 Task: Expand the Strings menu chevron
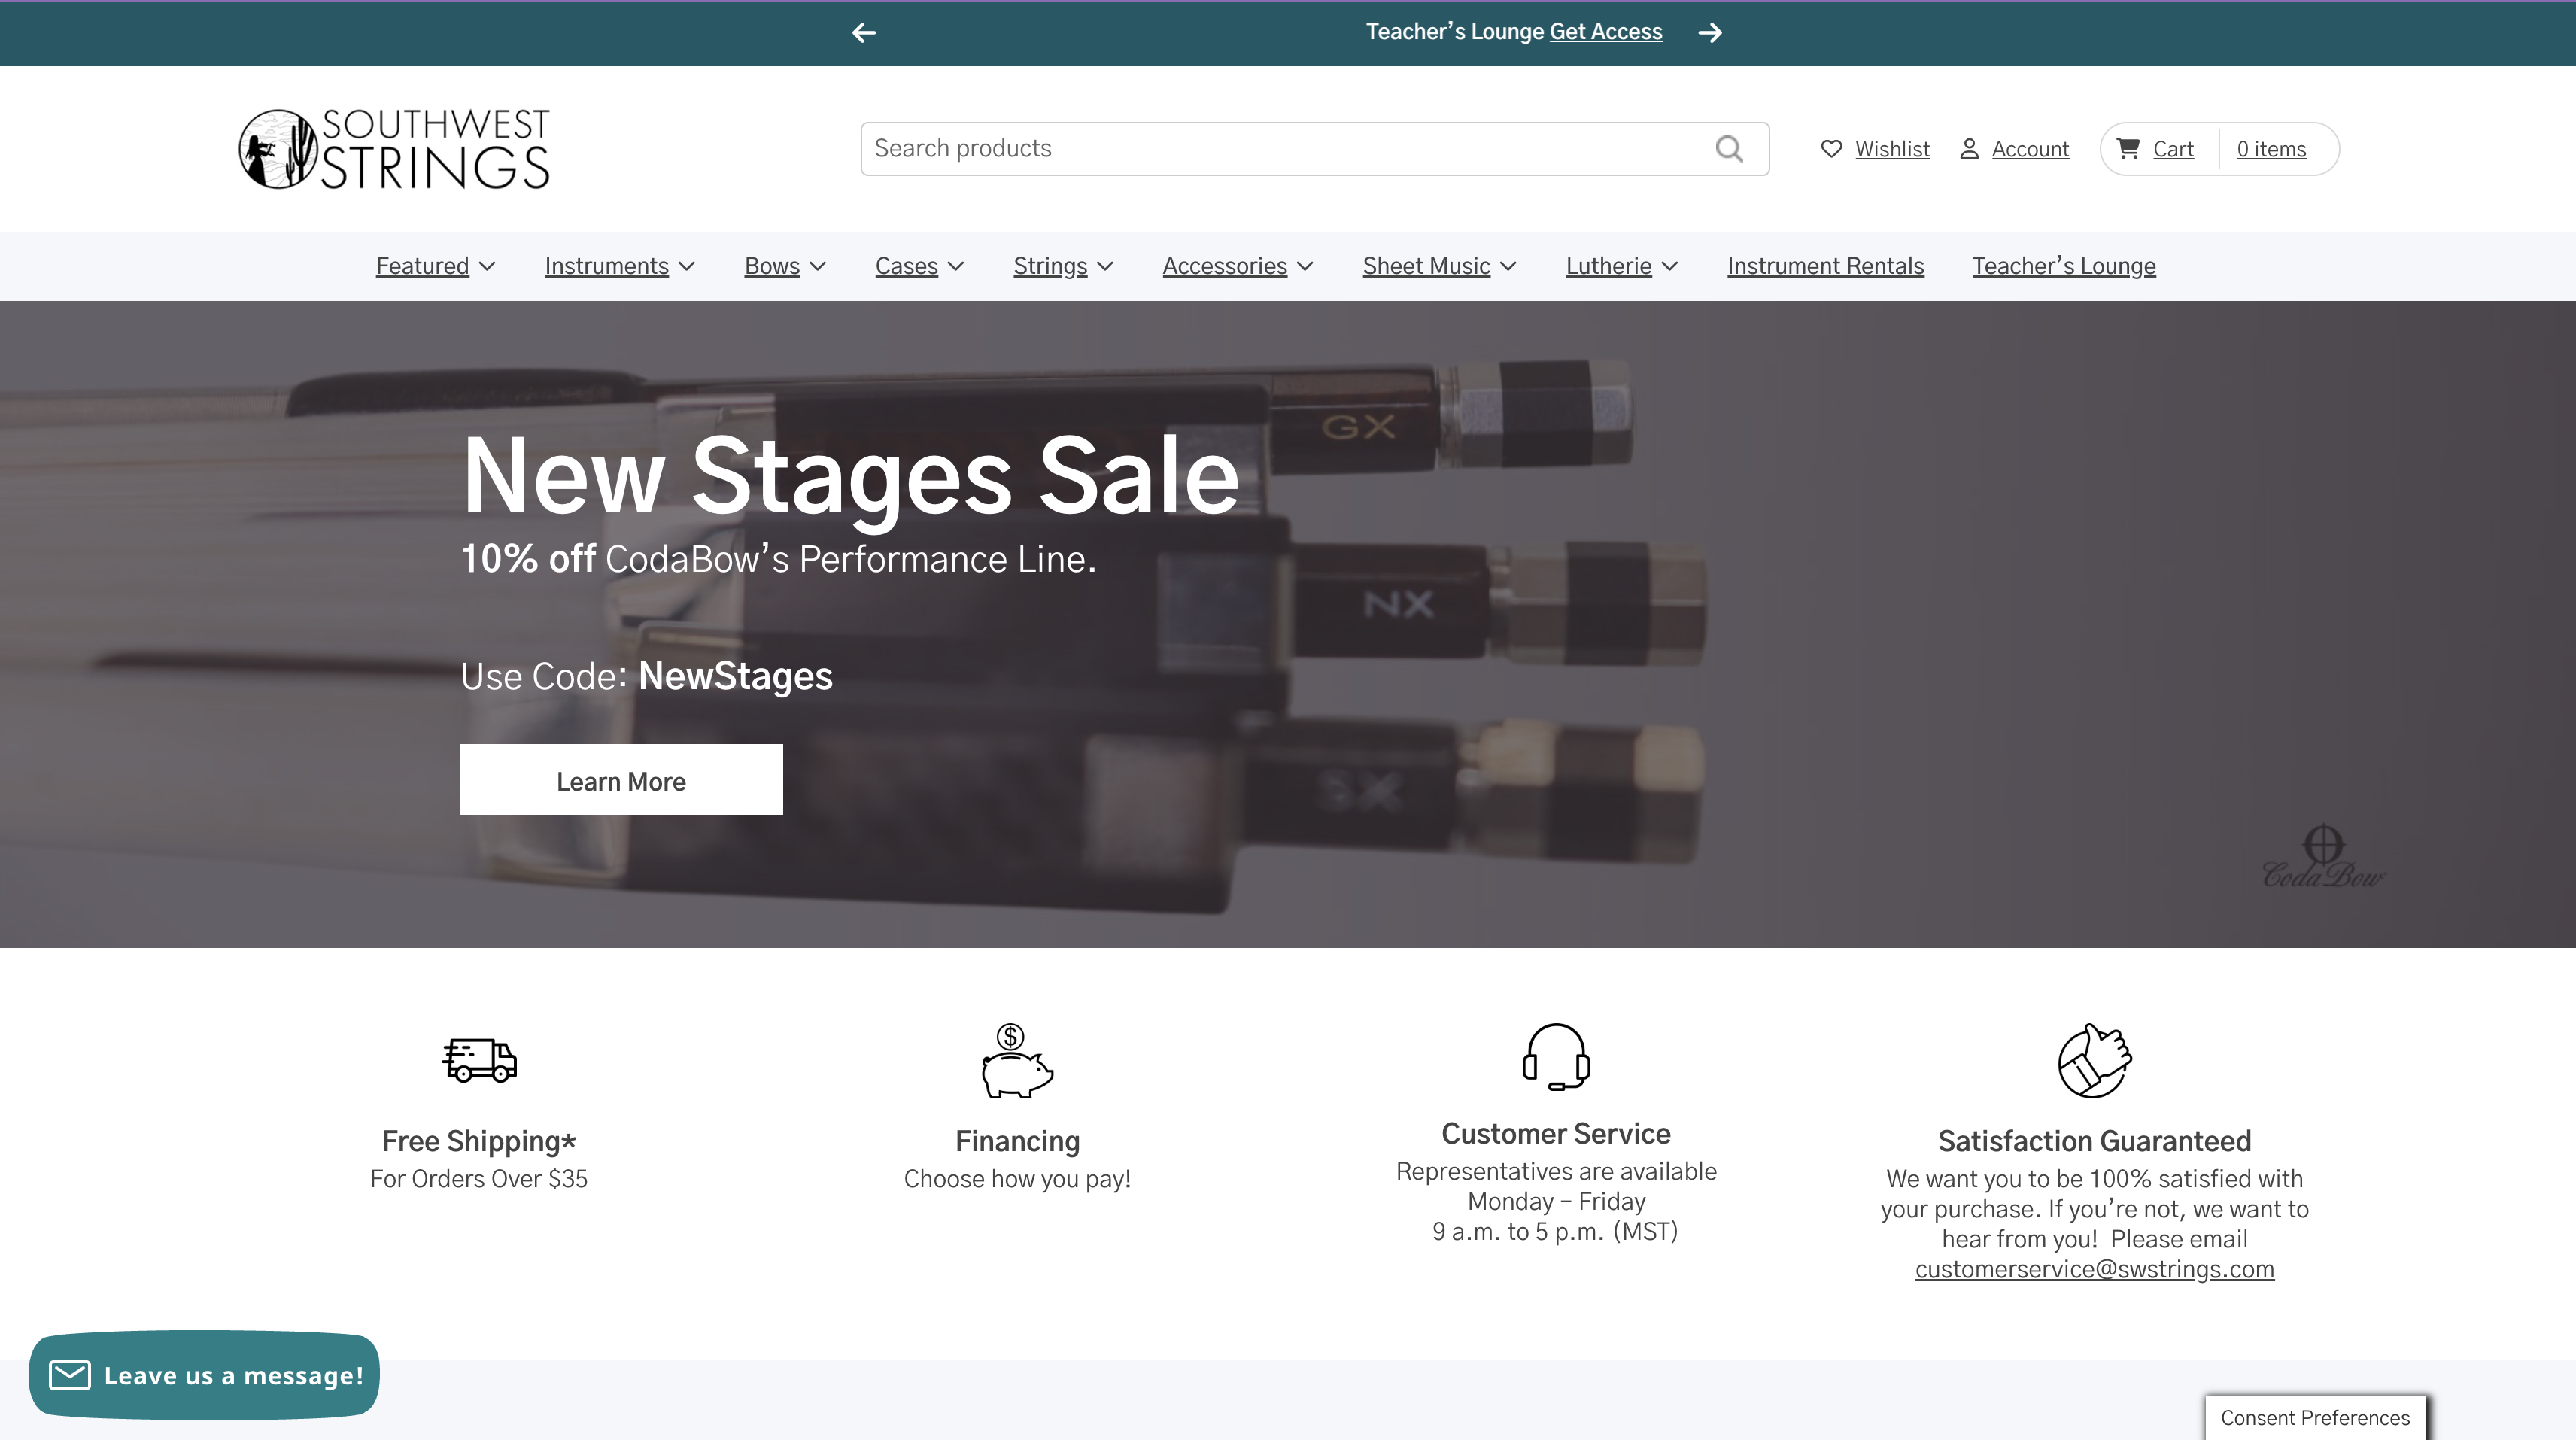(1105, 267)
